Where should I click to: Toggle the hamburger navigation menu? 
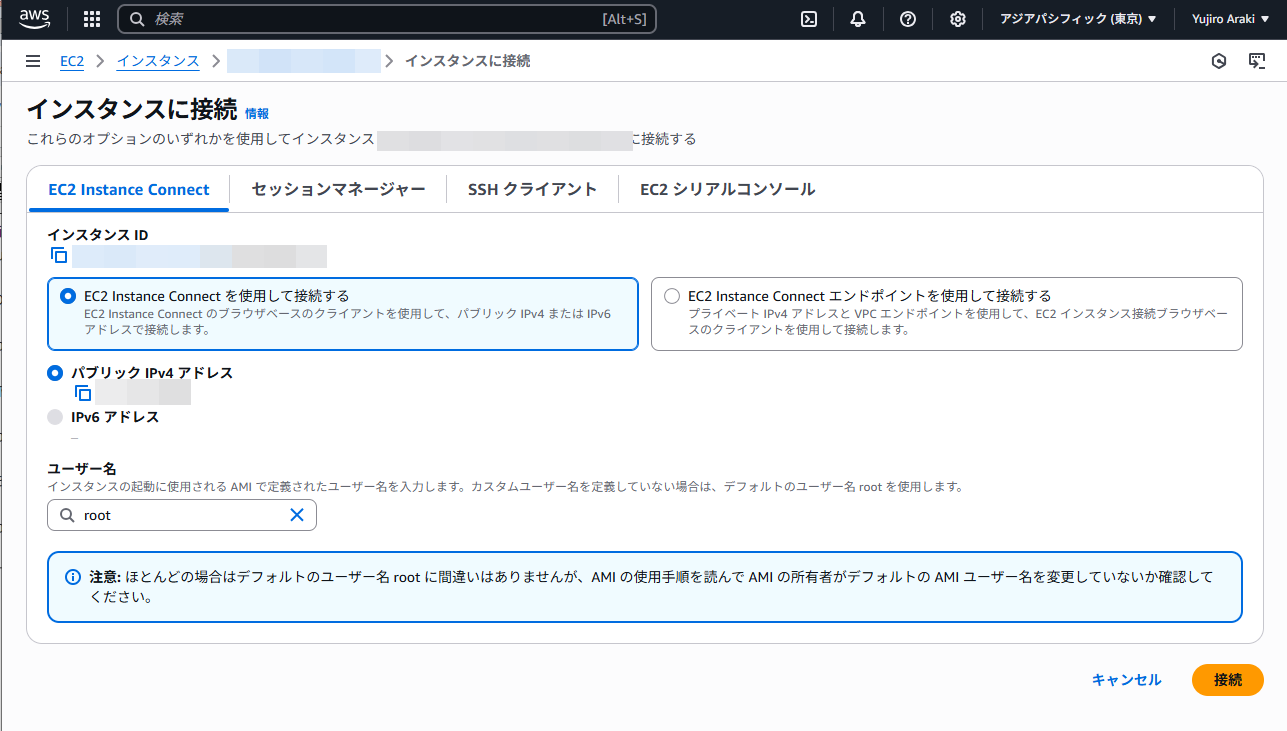click(x=33, y=61)
